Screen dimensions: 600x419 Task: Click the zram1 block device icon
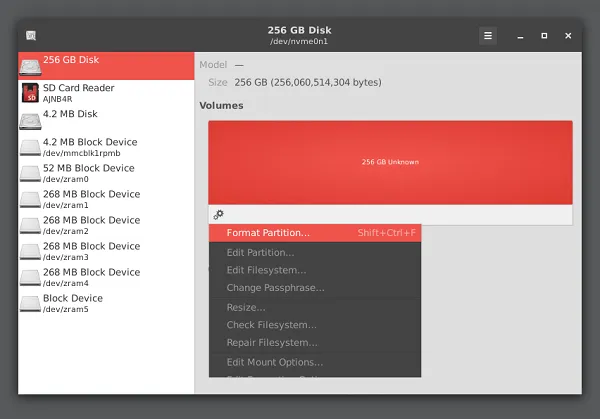31,199
